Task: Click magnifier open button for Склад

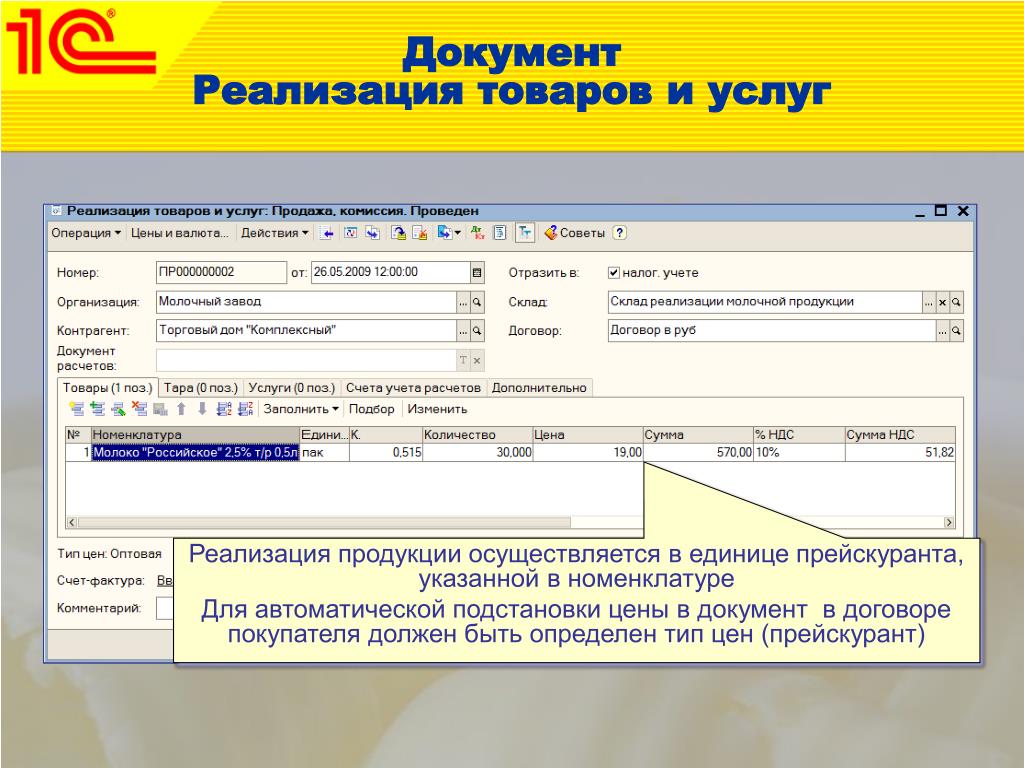Action: [956, 302]
